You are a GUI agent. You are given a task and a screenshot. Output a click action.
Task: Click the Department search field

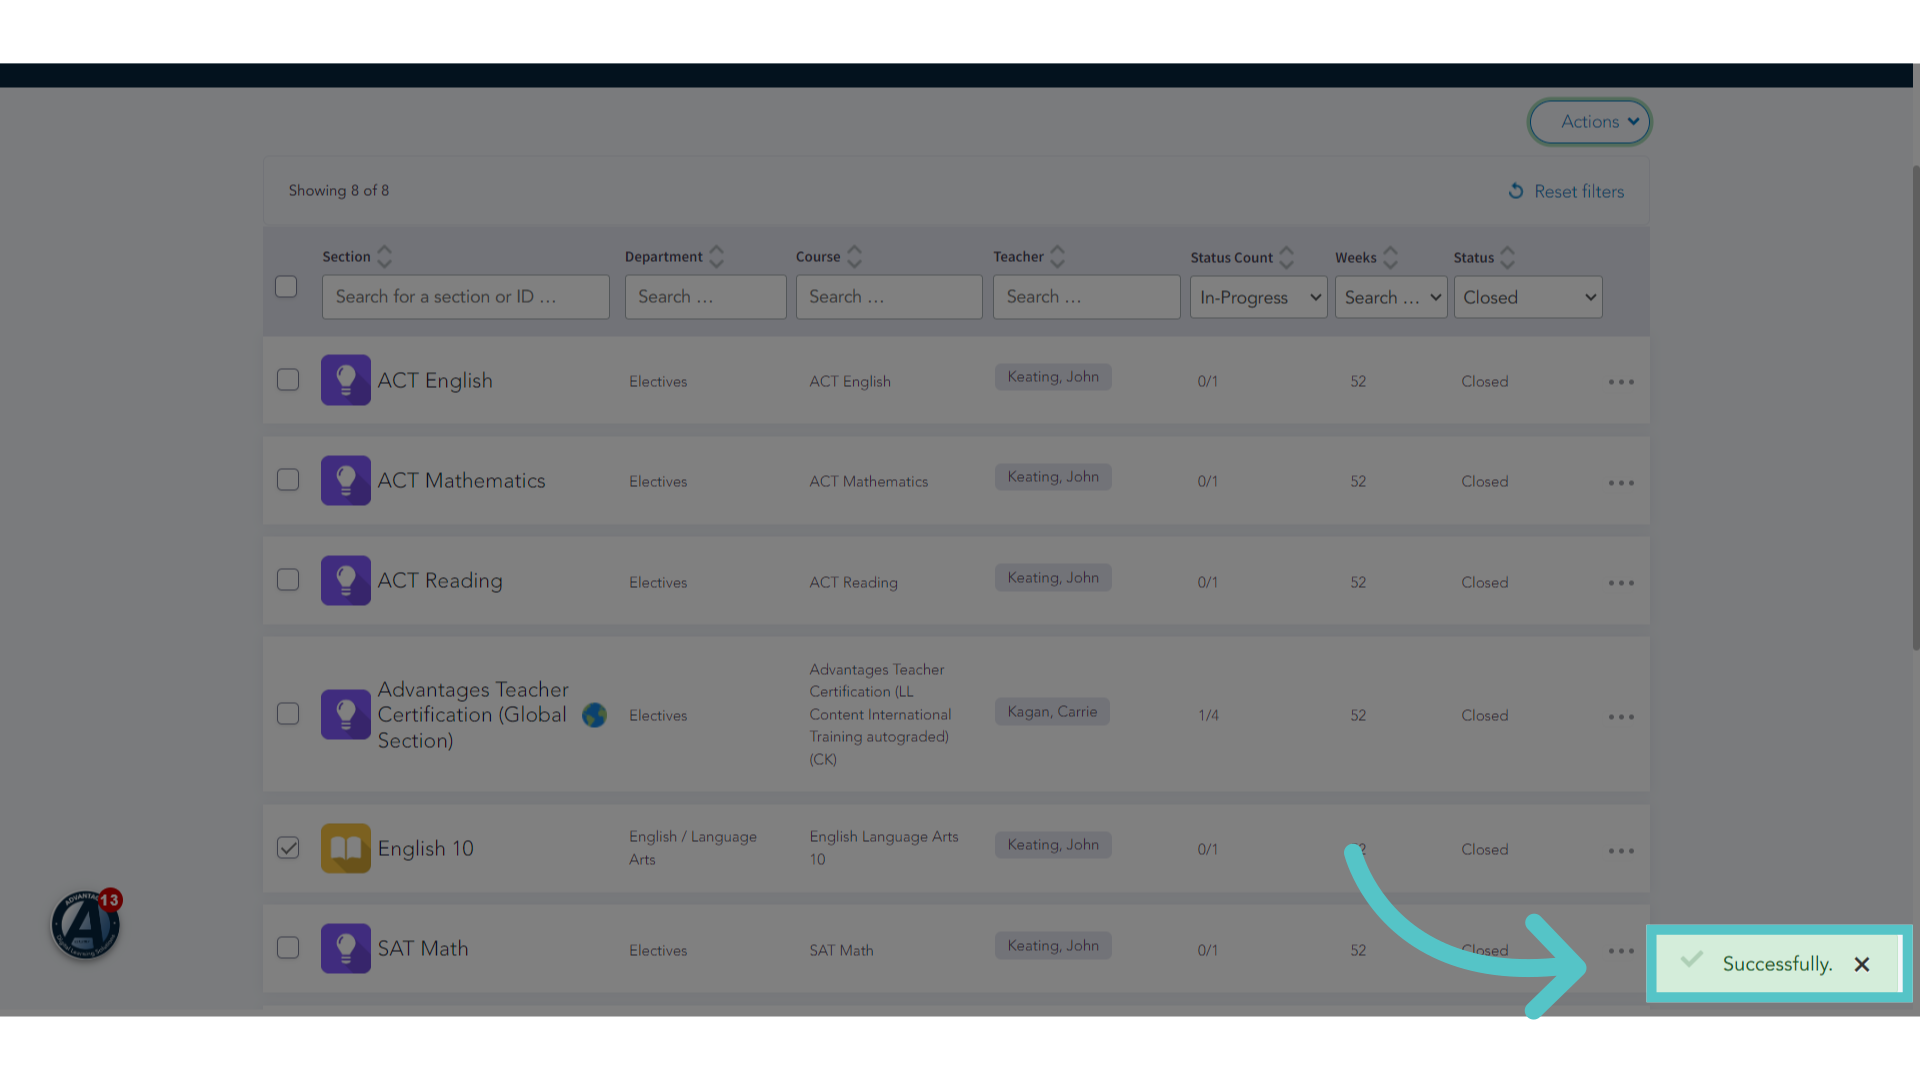706,297
